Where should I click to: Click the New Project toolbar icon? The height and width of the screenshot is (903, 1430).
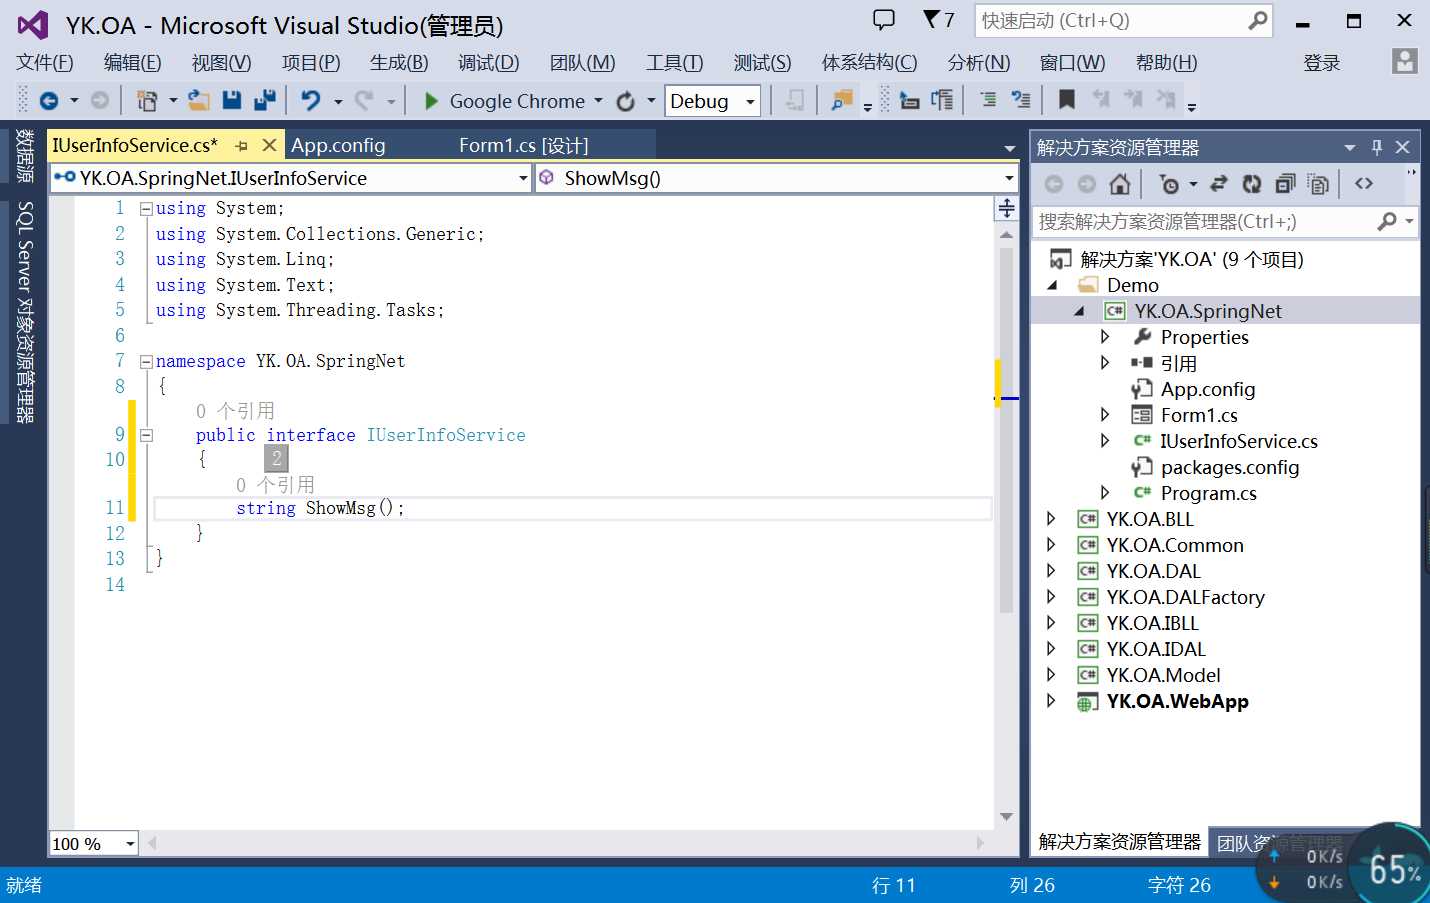coord(147,101)
